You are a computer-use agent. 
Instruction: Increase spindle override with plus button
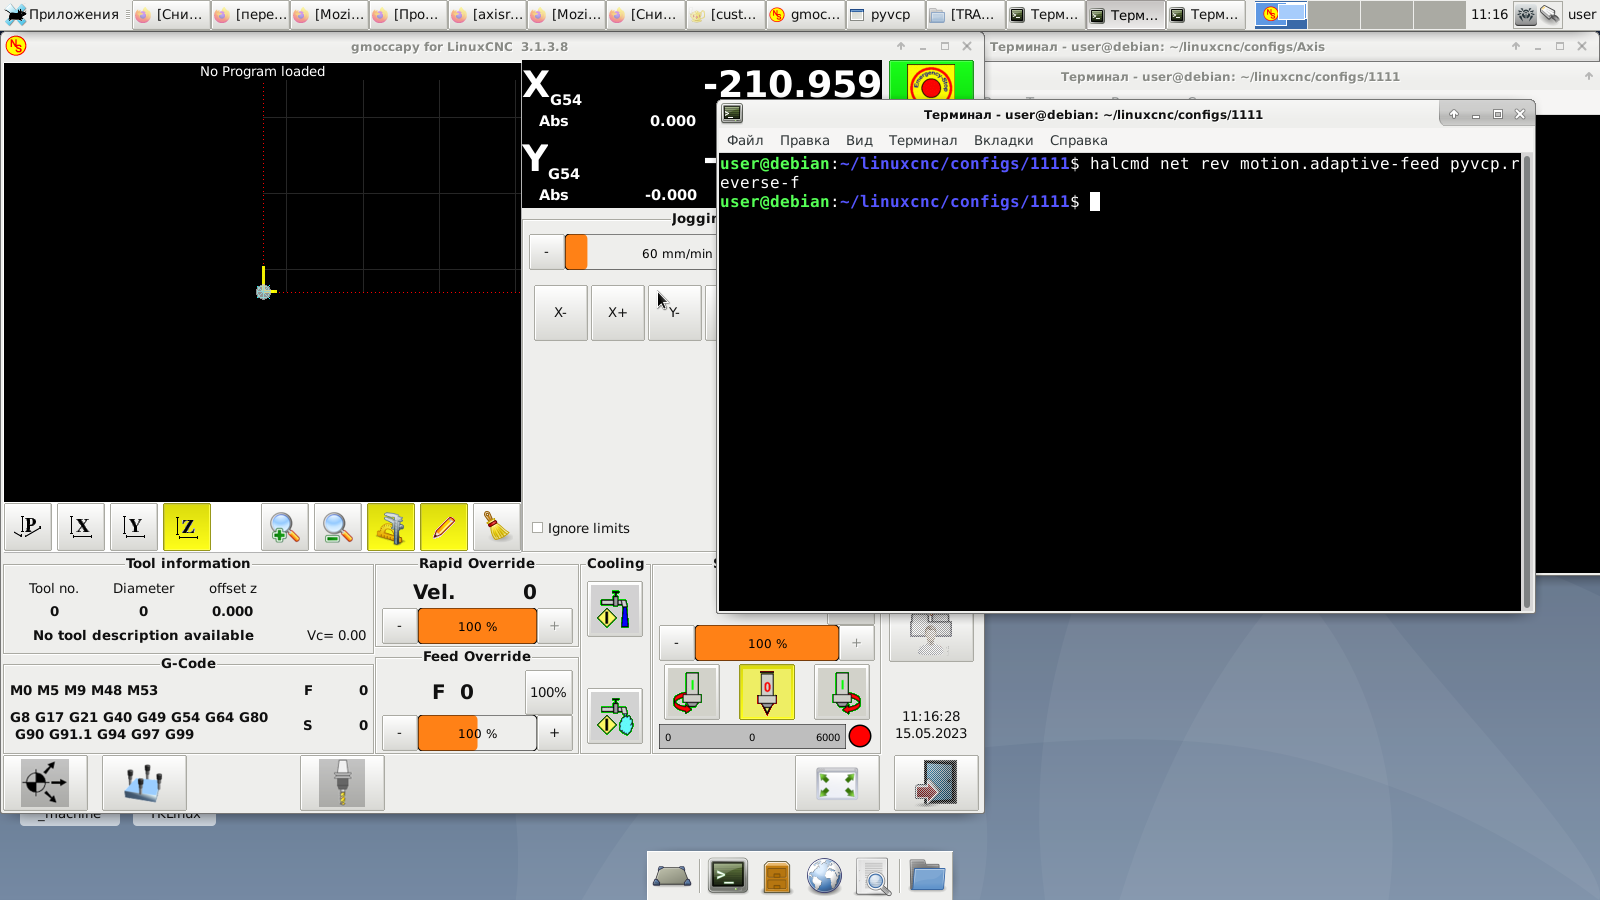856,643
